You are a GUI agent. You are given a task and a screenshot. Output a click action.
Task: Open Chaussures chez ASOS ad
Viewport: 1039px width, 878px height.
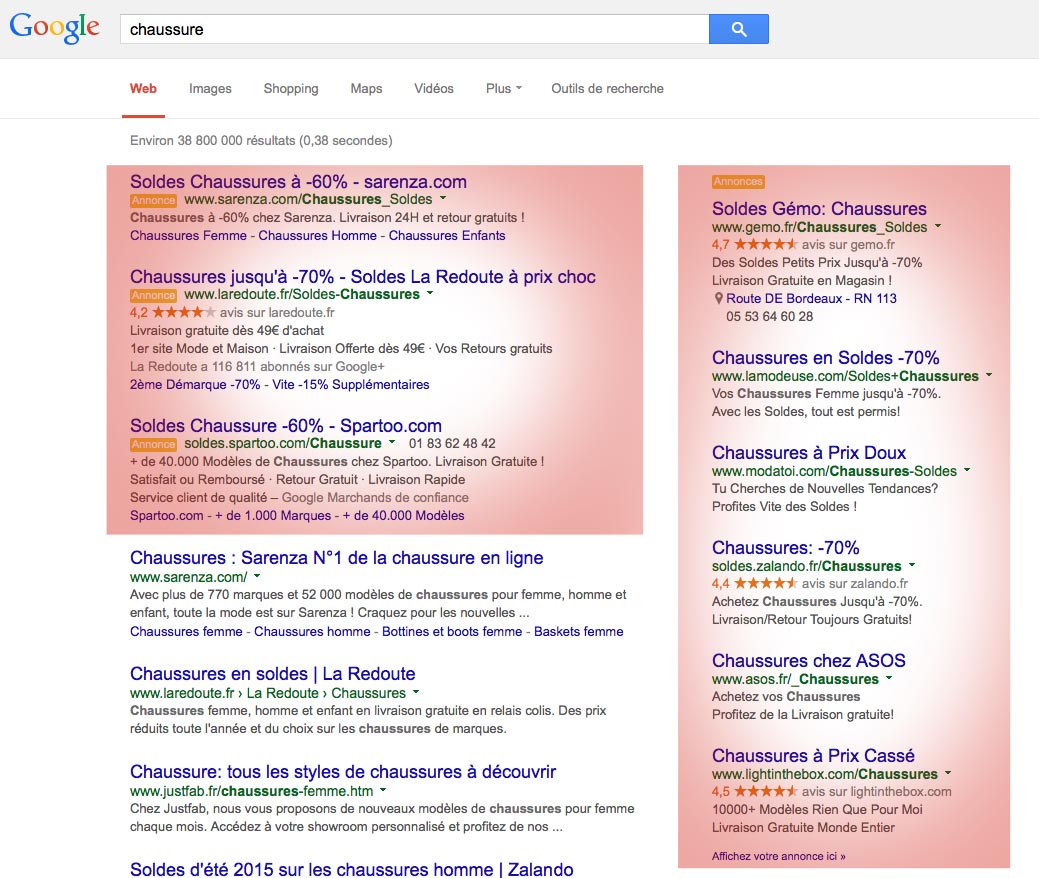(x=808, y=661)
